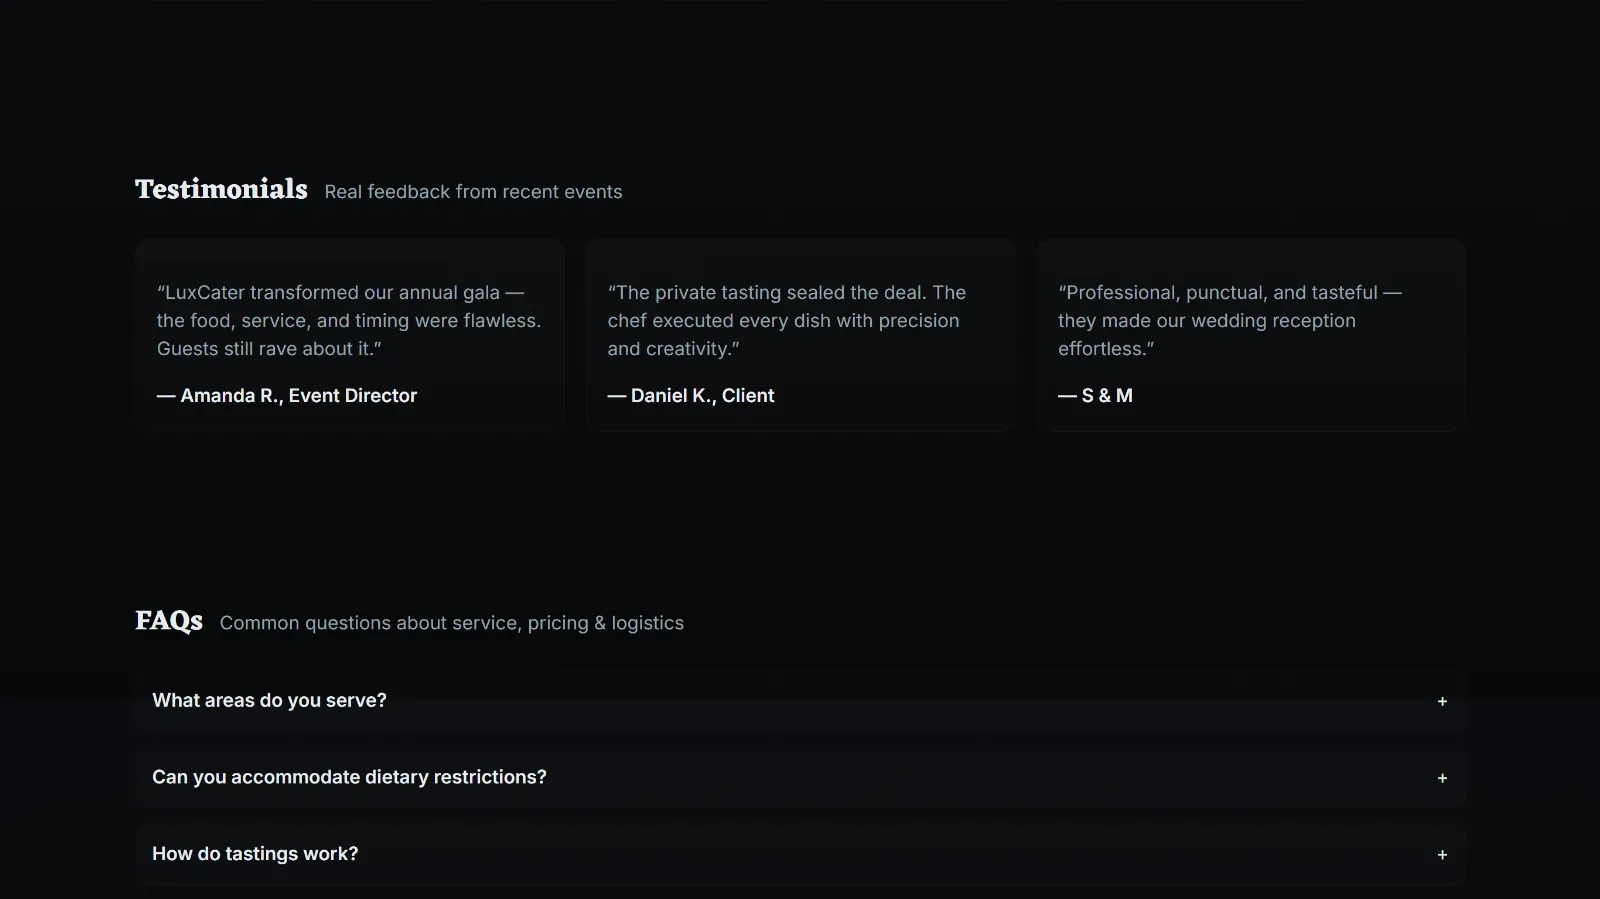This screenshot has width=1600, height=899.
Task: Click the word 'LuxCater' in the first testimonial
Action: click(204, 293)
